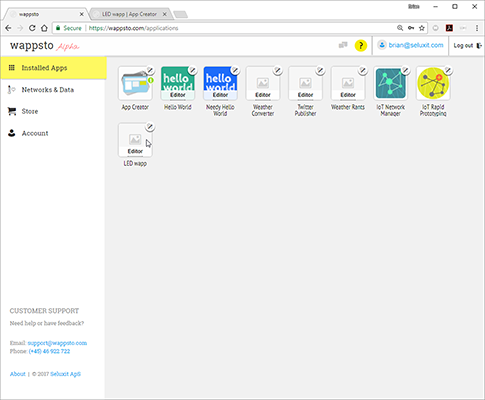Click the Editor badge on LED wapp
Viewport: 485px width, 400px height.
pyautogui.click(x=135, y=151)
